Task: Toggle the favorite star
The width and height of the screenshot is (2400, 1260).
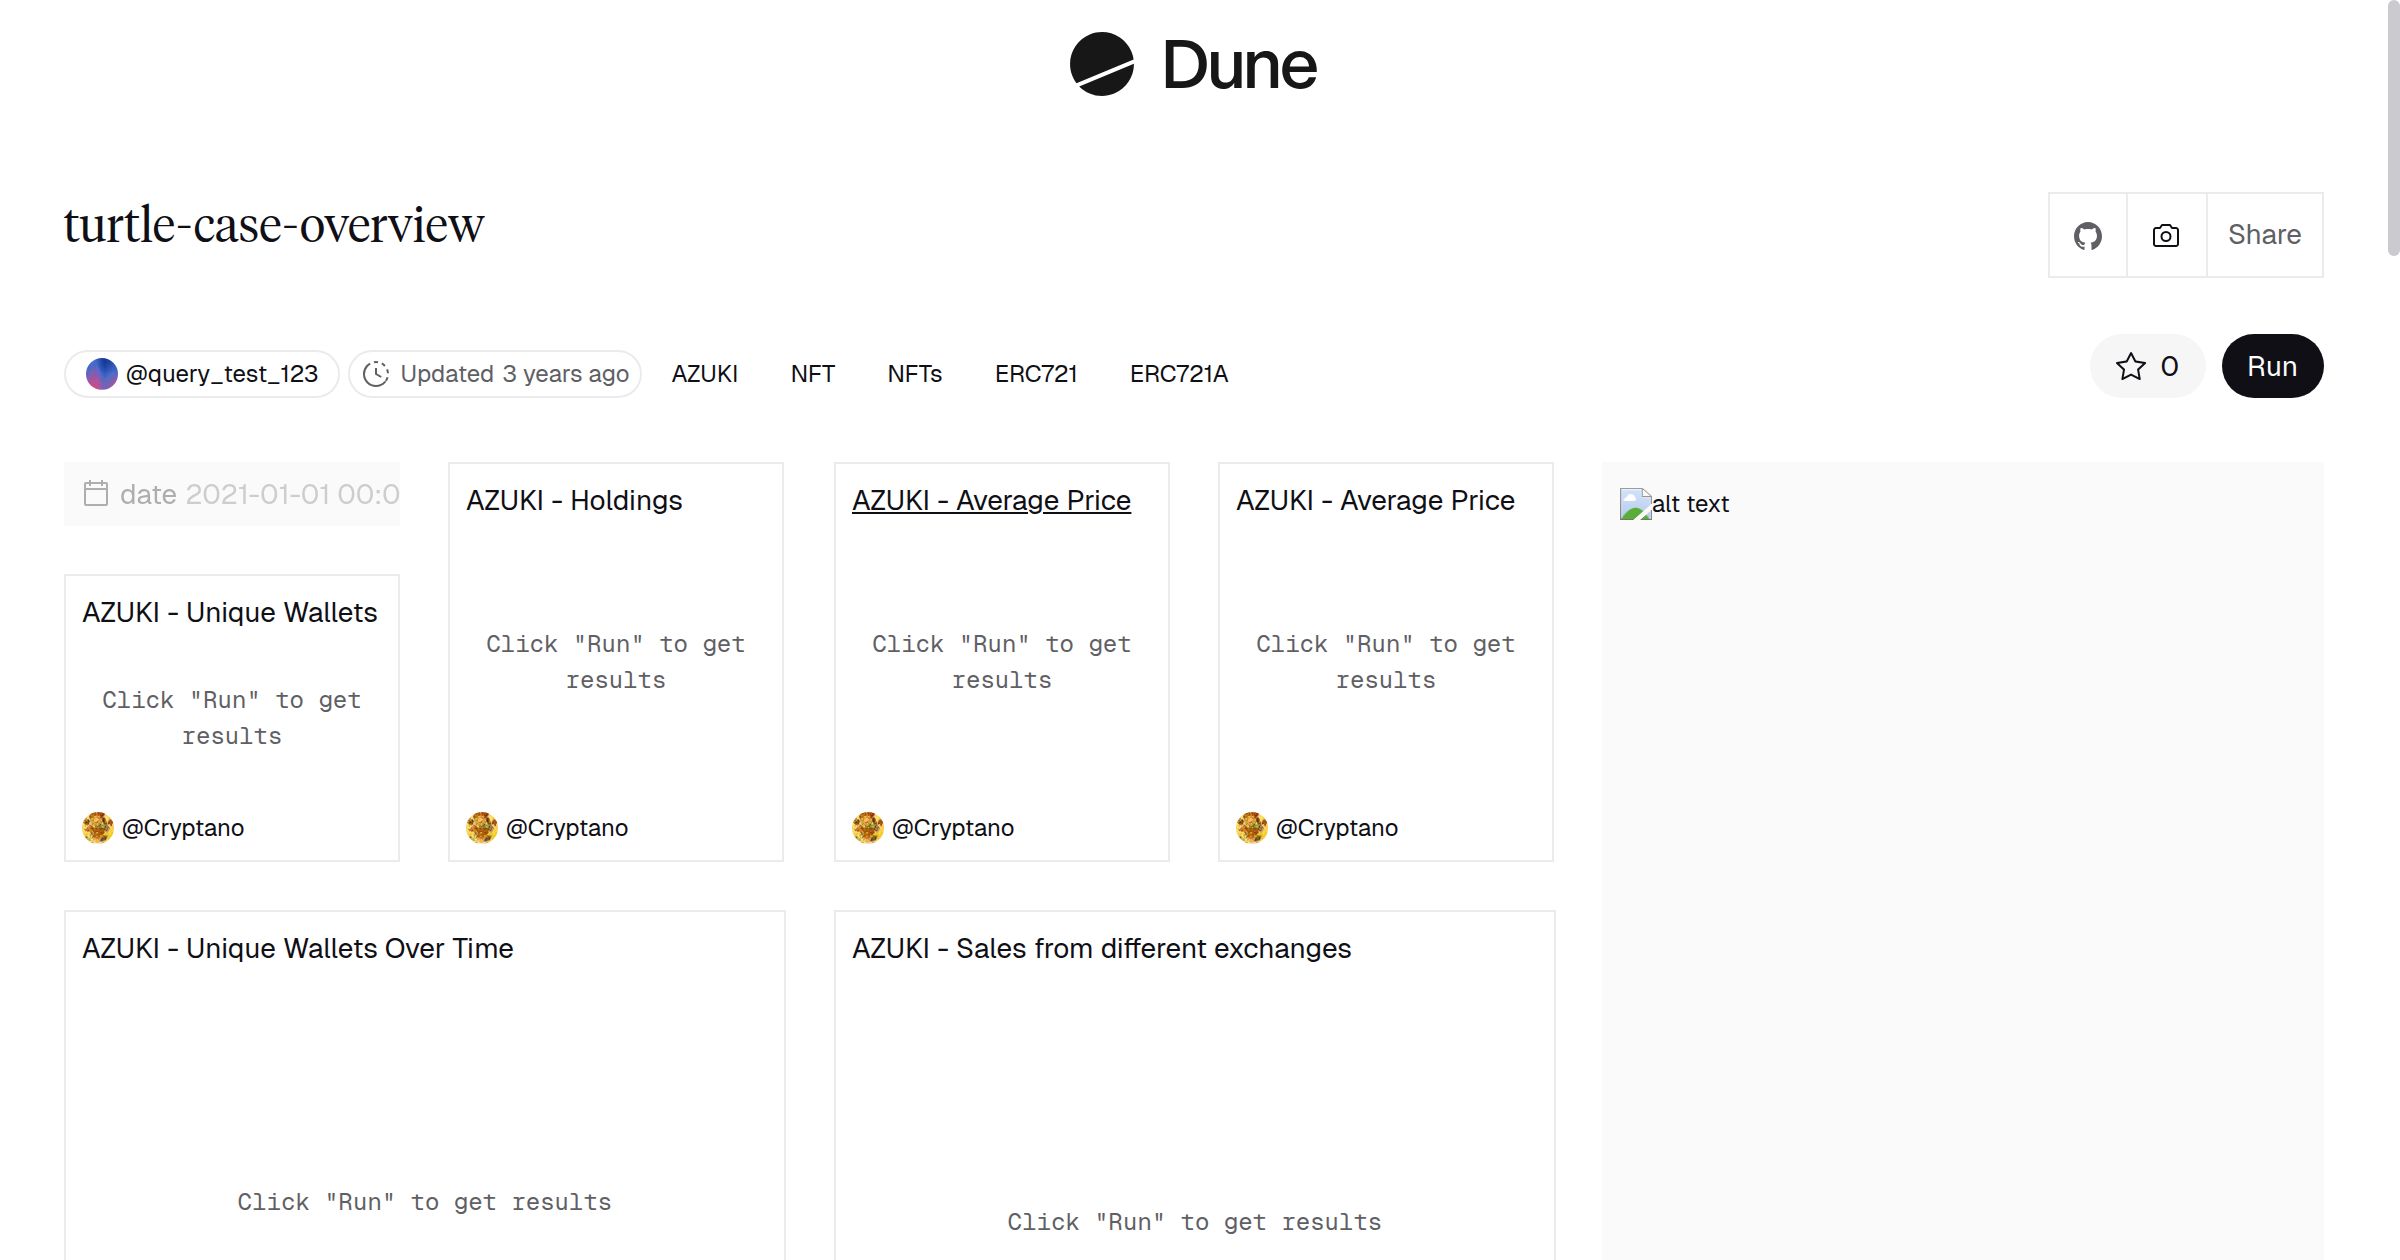Action: tap(2133, 366)
